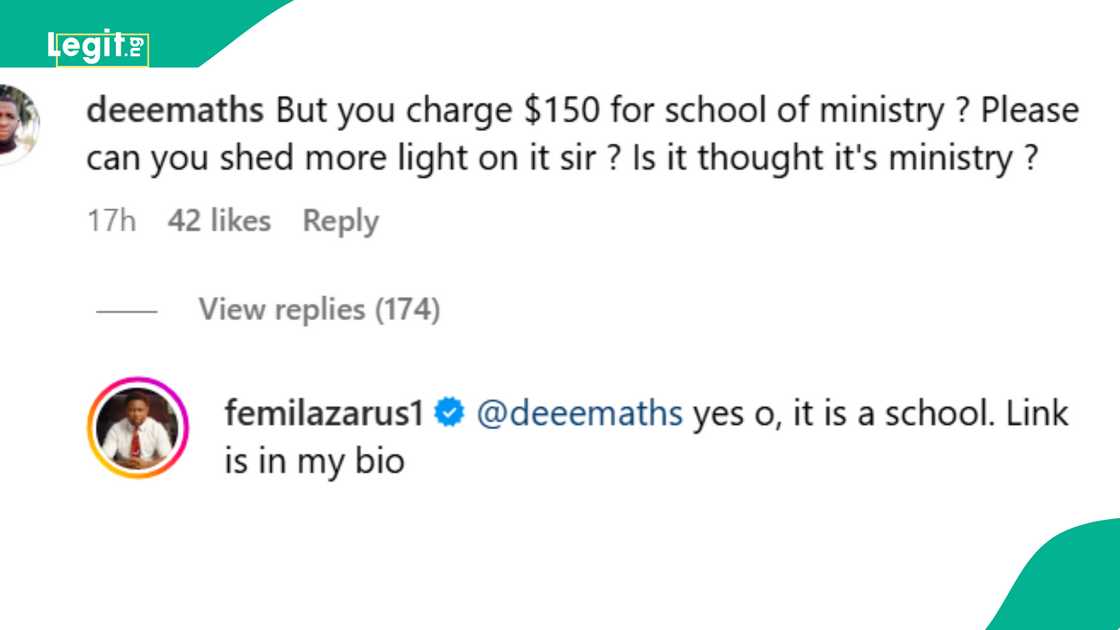
Task: Open deeemaths profile picture
Action: click(x=17, y=123)
